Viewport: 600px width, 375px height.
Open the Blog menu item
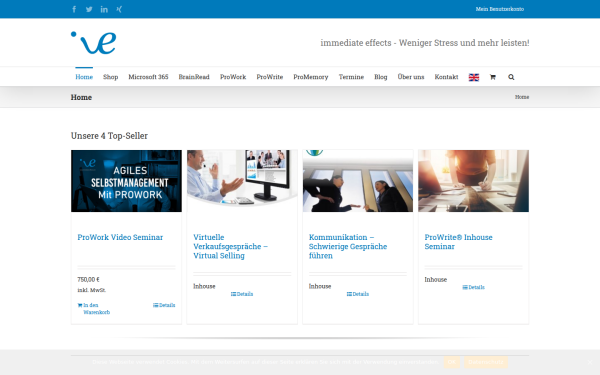tap(381, 77)
